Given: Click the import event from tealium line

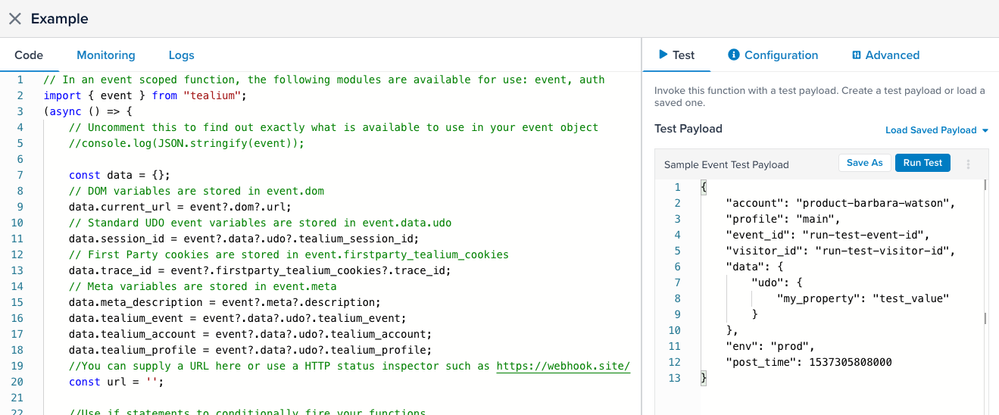Looking at the screenshot, I should point(145,95).
